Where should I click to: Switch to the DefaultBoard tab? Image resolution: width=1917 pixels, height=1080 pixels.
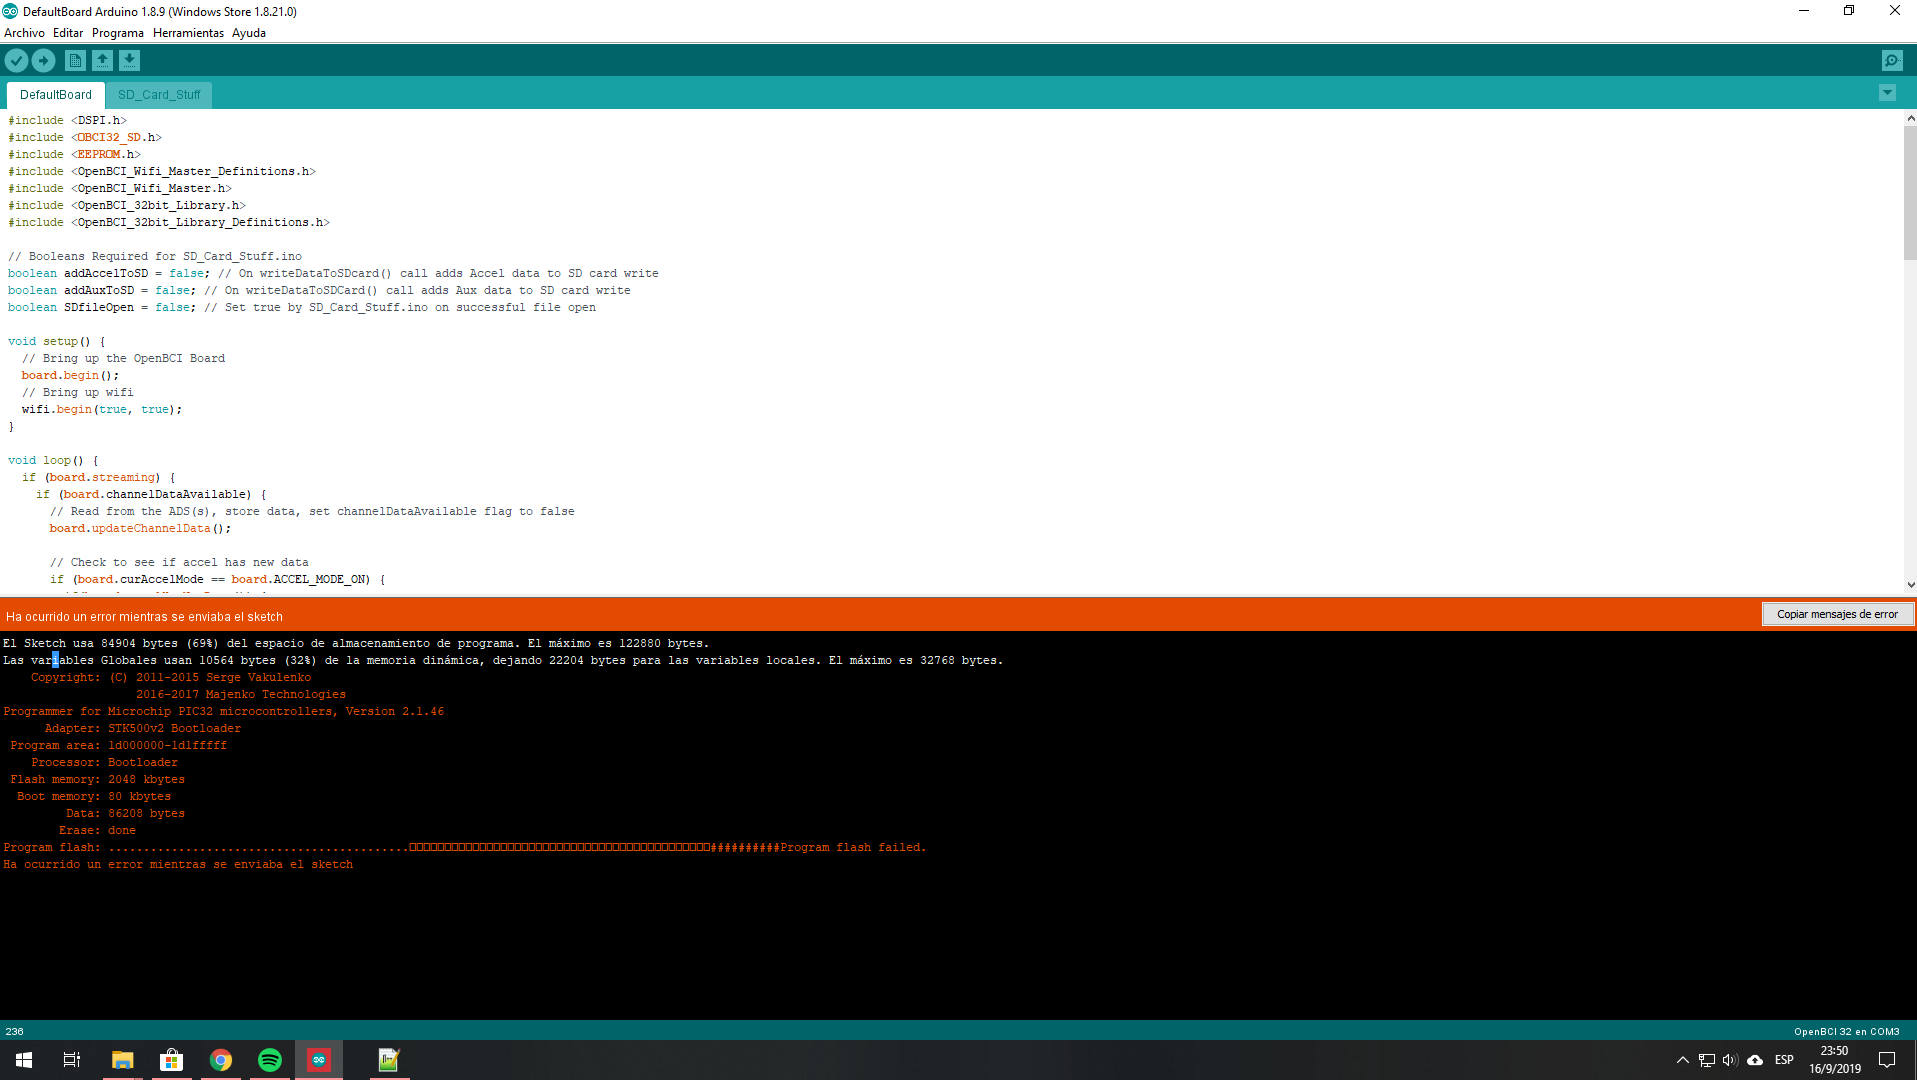tap(56, 95)
